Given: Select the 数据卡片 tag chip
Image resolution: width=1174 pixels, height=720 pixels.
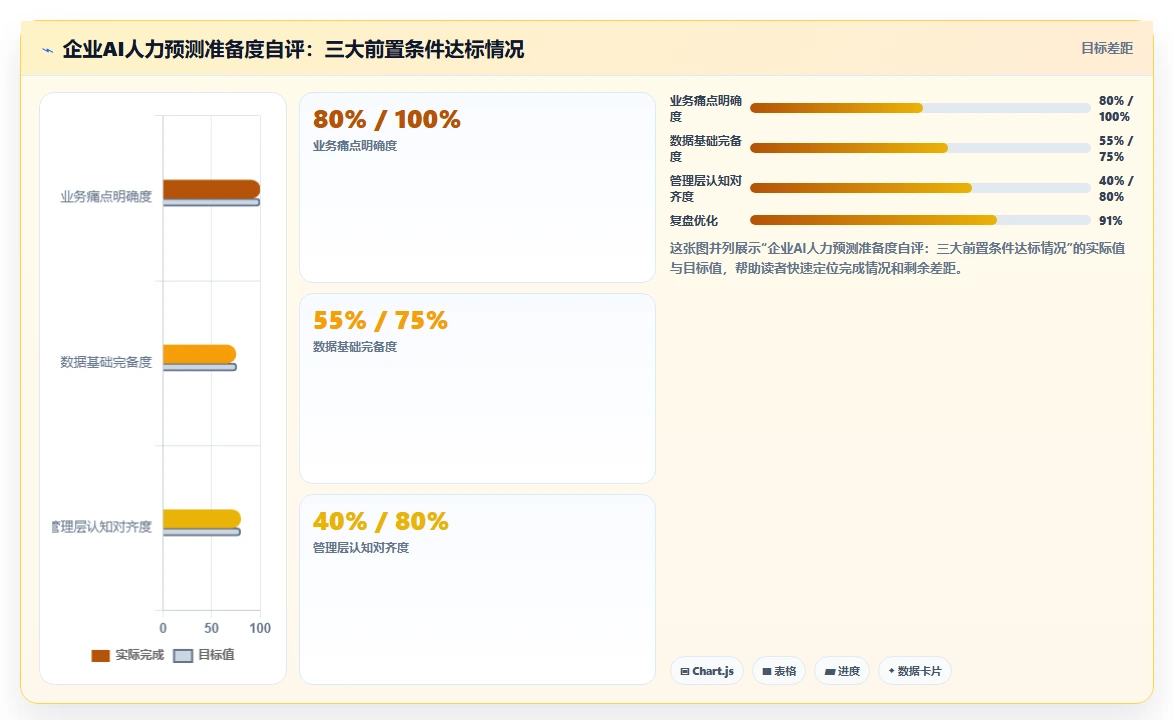Looking at the screenshot, I should pos(914,671).
